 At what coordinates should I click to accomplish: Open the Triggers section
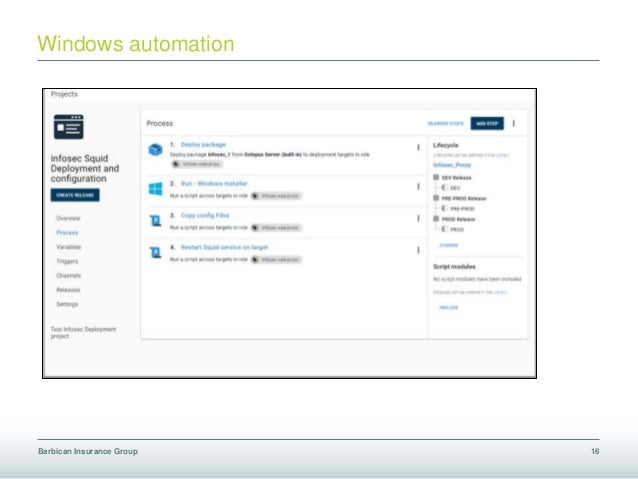[67, 261]
